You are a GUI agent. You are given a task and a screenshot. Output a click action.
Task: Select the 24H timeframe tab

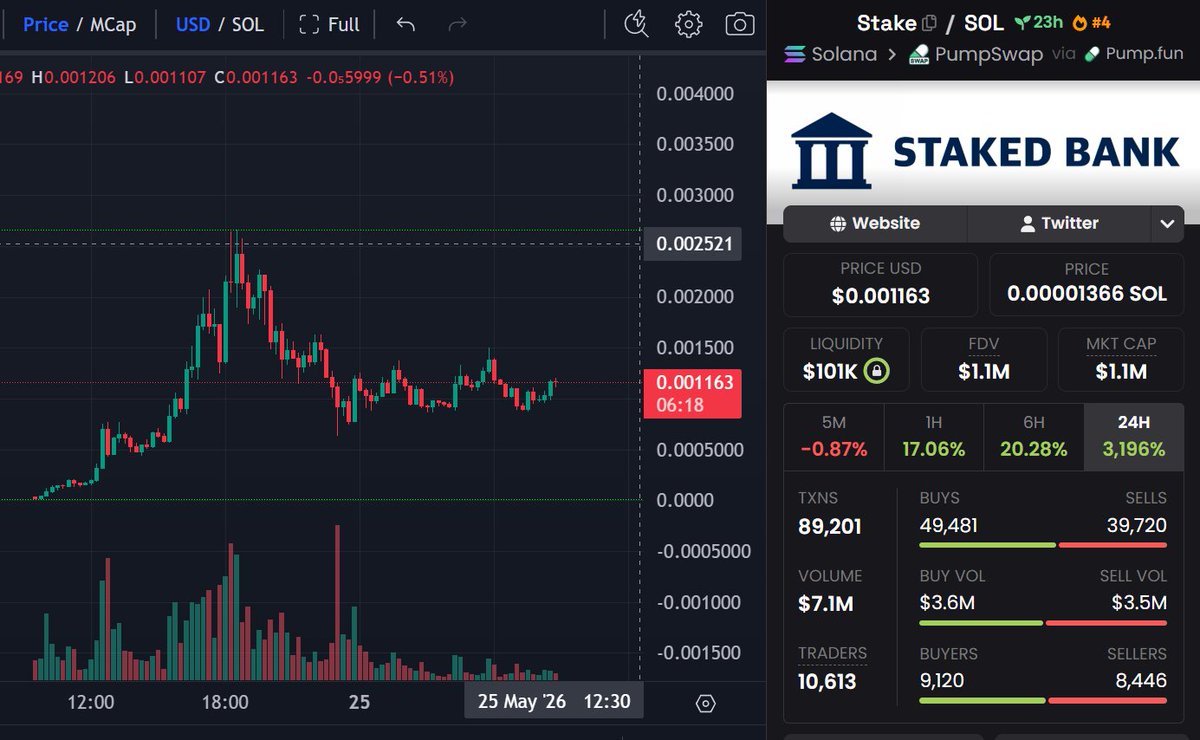(1134, 436)
